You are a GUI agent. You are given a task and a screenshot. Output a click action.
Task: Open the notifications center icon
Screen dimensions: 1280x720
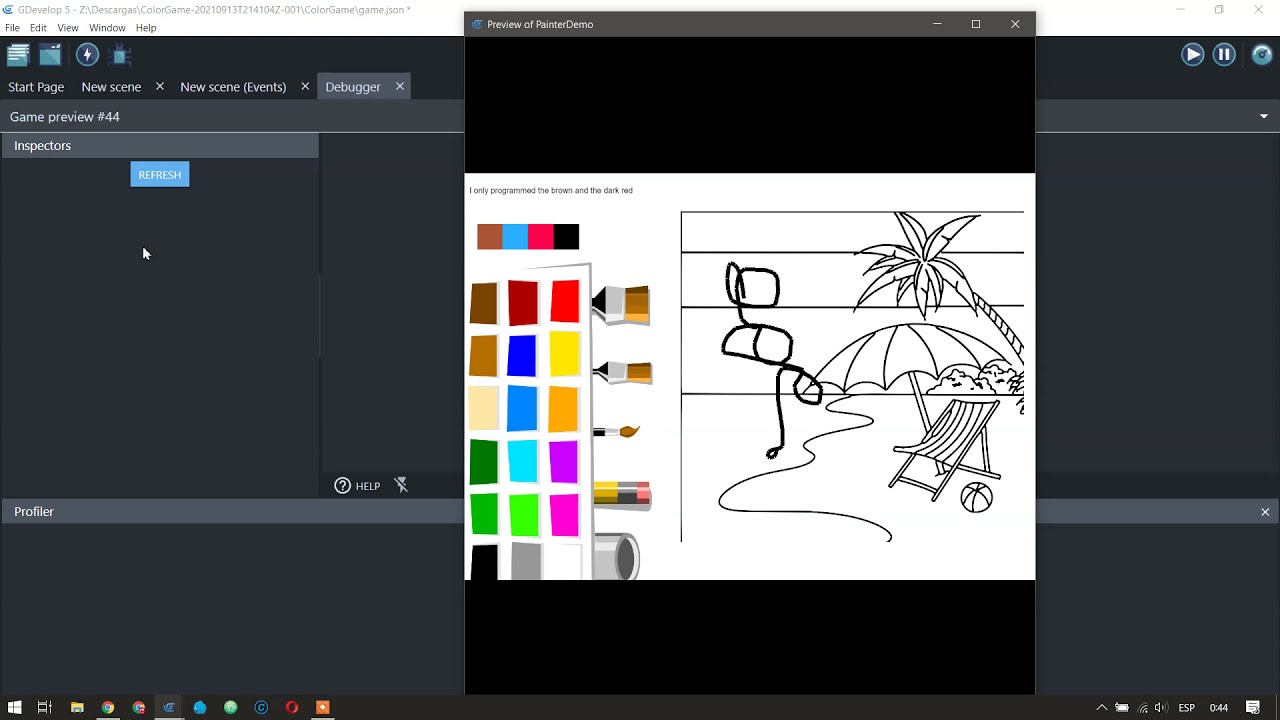tap(1253, 707)
